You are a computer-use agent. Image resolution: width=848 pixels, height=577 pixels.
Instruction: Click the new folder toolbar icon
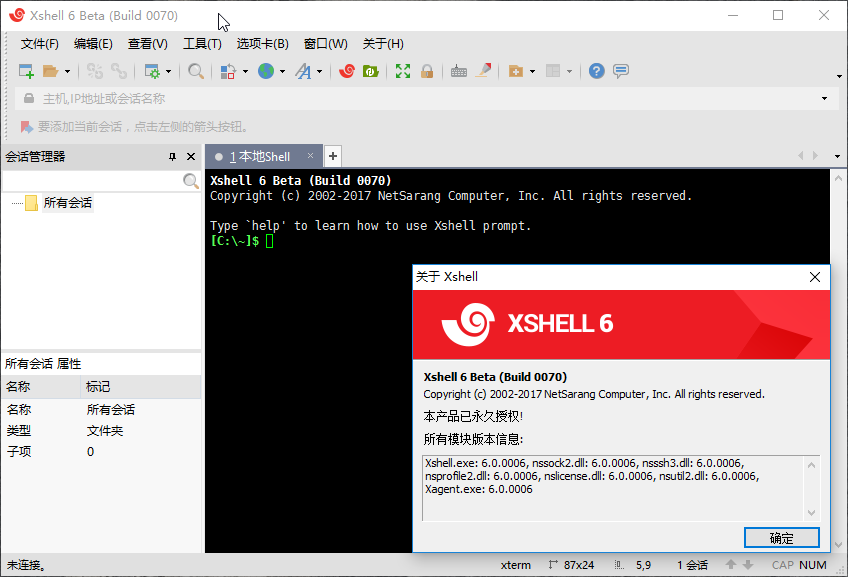point(515,71)
